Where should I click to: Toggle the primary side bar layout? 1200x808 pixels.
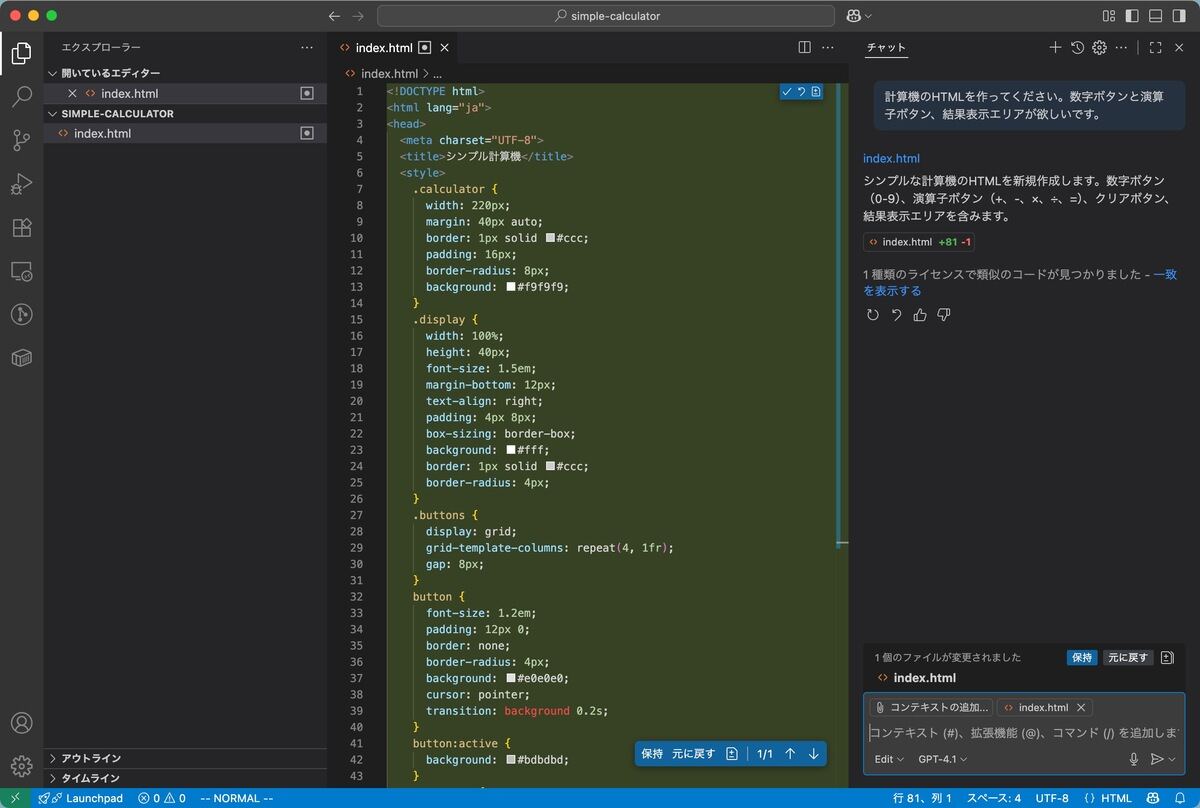tap(1131, 16)
